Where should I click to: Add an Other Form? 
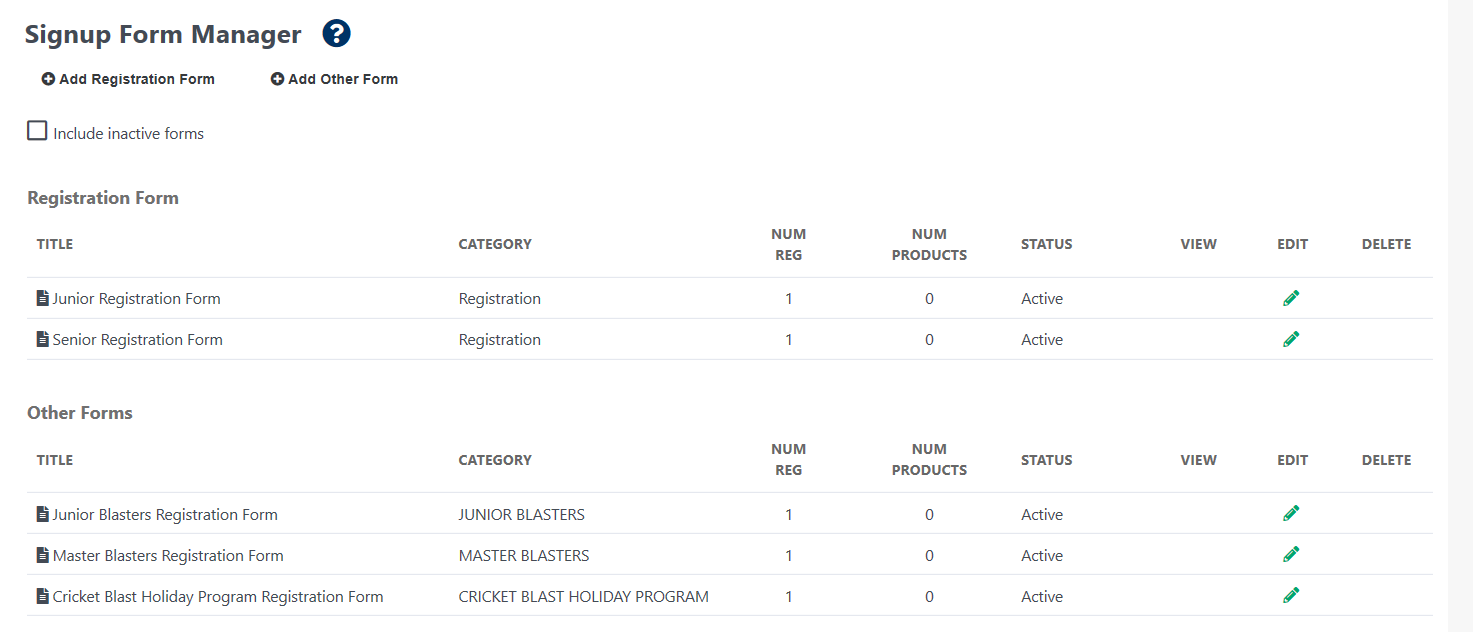tap(334, 79)
